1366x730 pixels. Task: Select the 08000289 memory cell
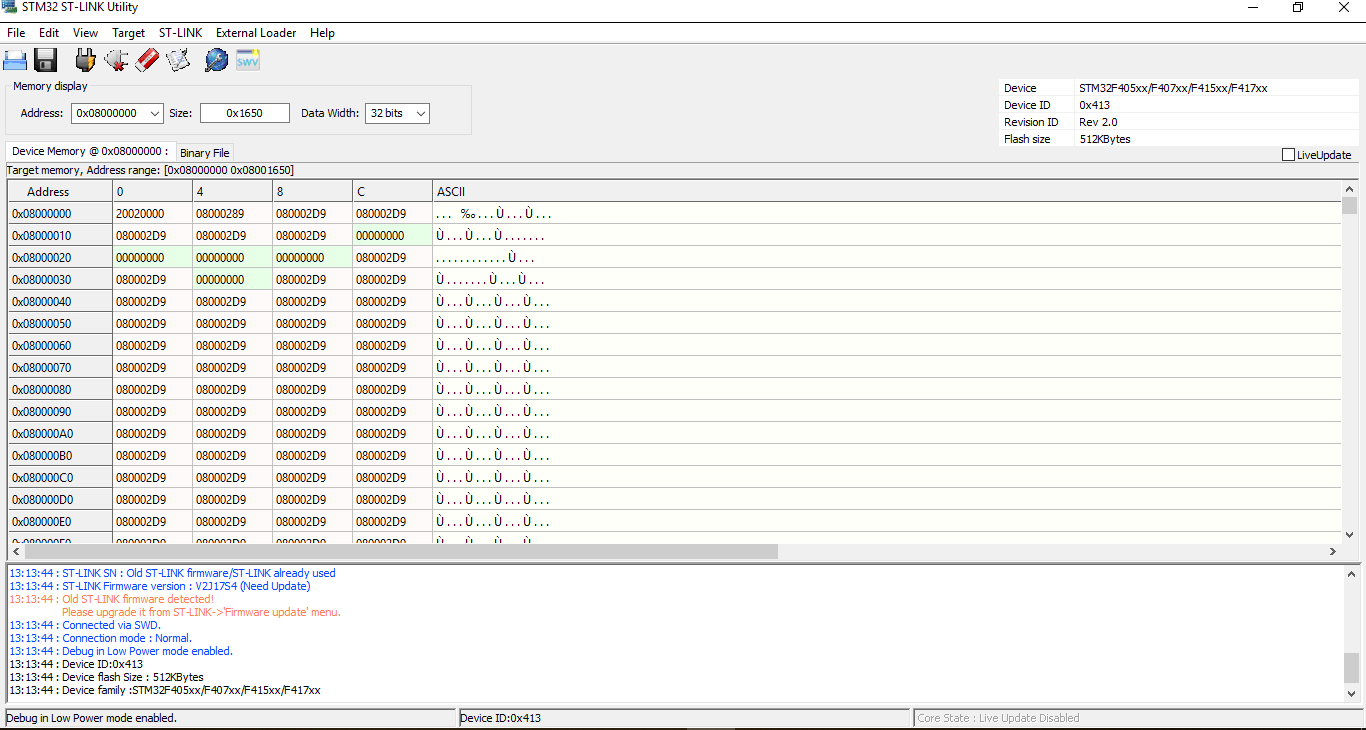point(232,214)
